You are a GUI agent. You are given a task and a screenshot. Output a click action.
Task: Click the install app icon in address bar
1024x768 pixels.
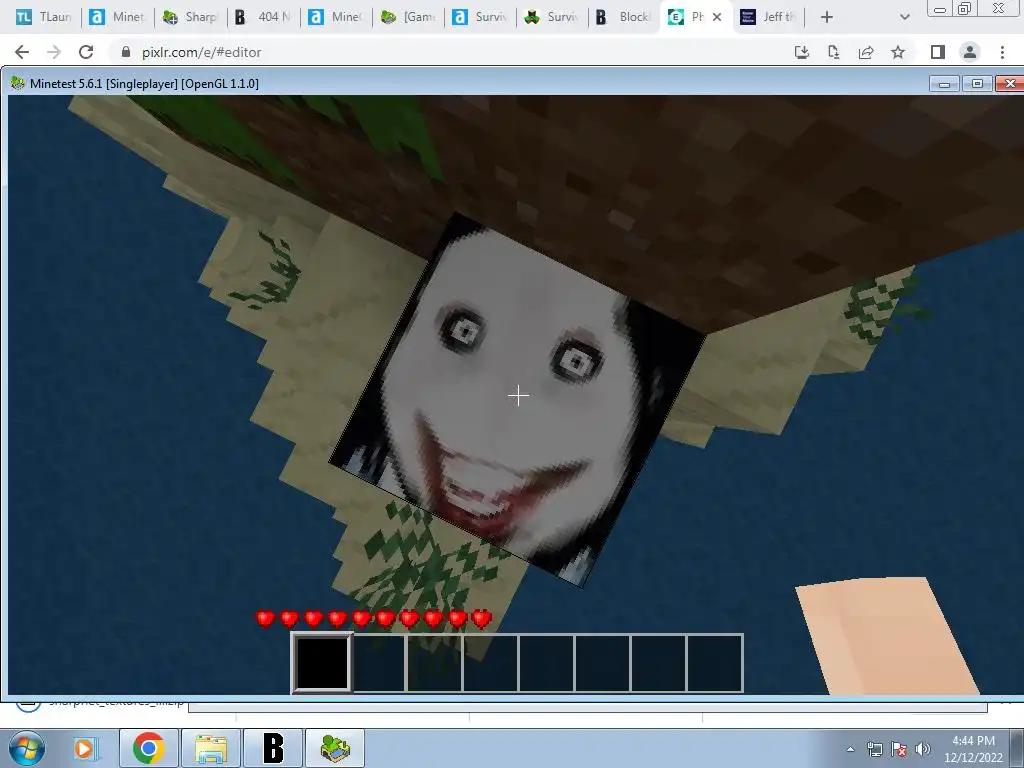[x=802, y=52]
